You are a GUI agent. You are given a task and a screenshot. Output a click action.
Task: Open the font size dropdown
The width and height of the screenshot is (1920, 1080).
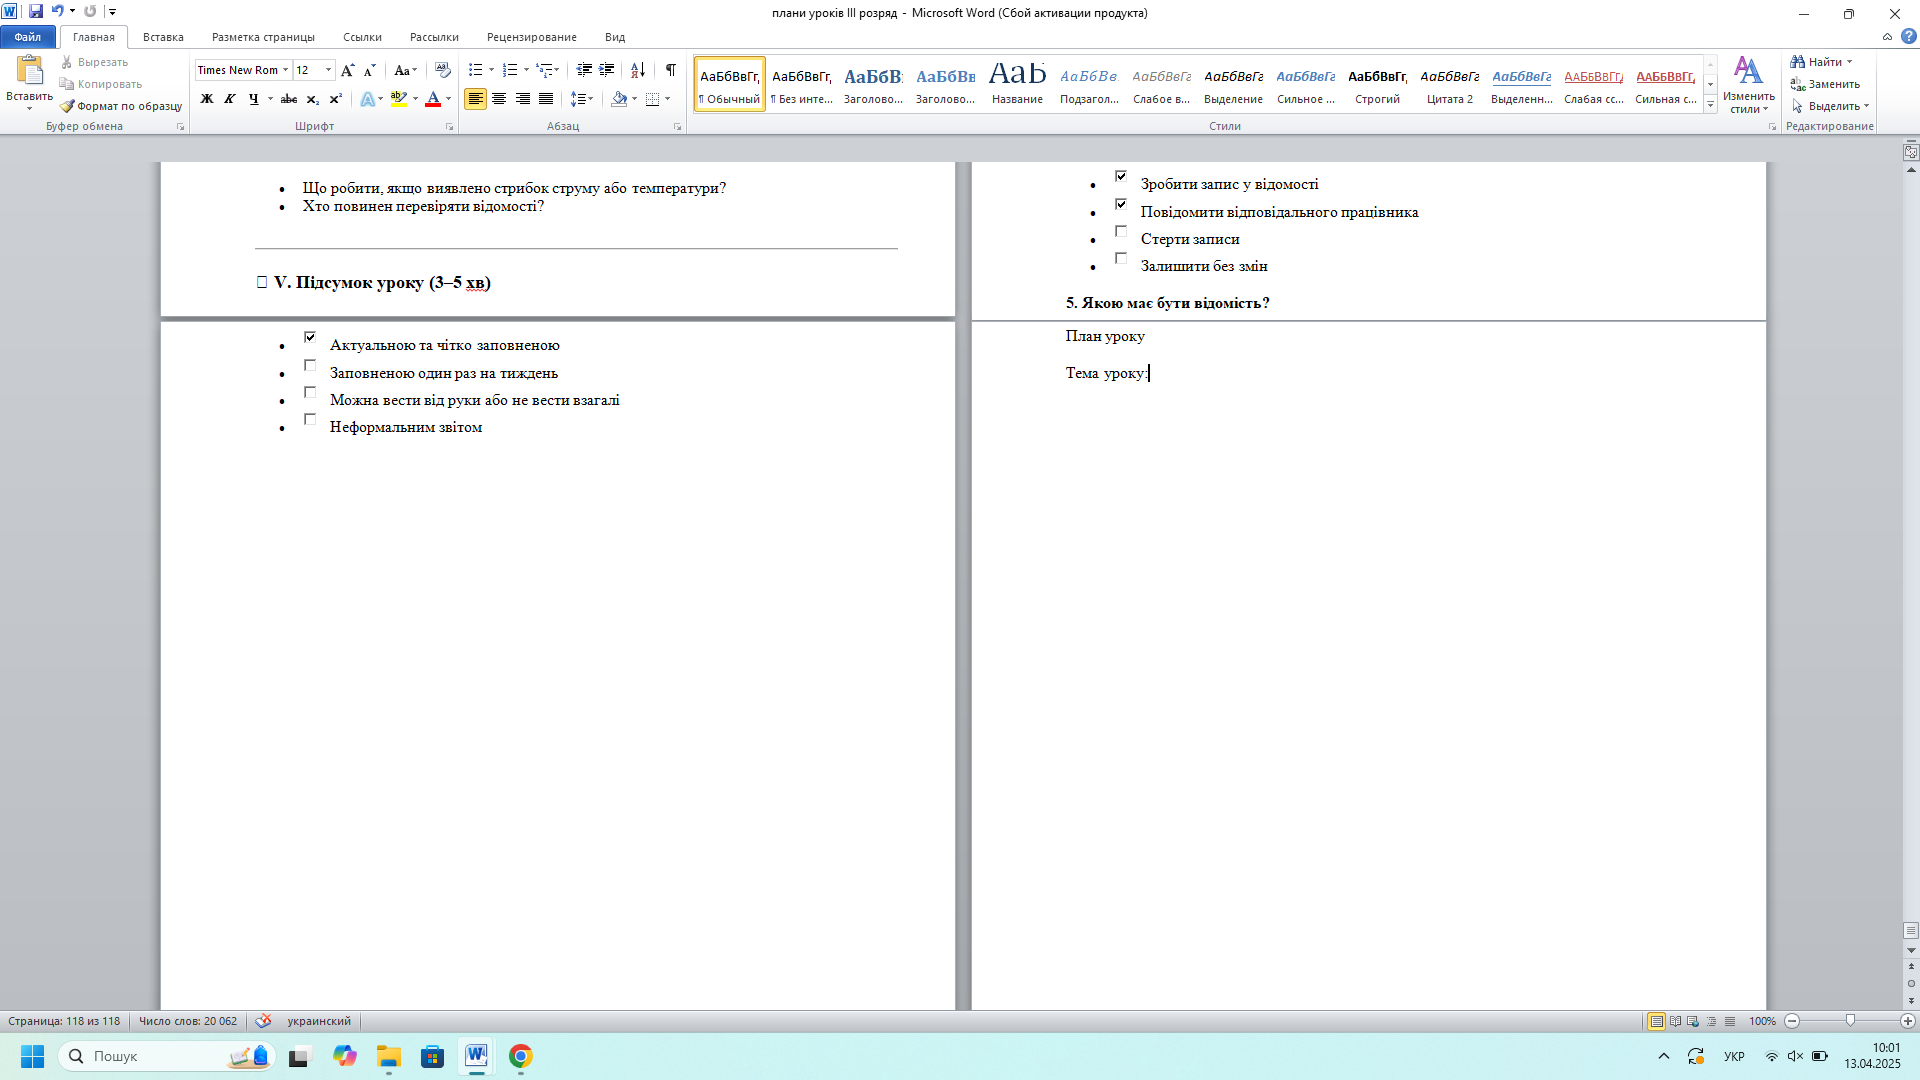(x=328, y=70)
